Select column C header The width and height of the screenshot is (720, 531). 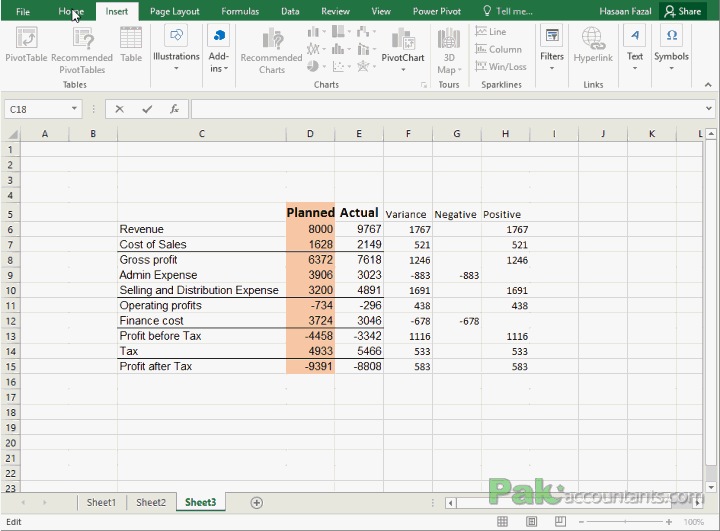tap(202, 134)
